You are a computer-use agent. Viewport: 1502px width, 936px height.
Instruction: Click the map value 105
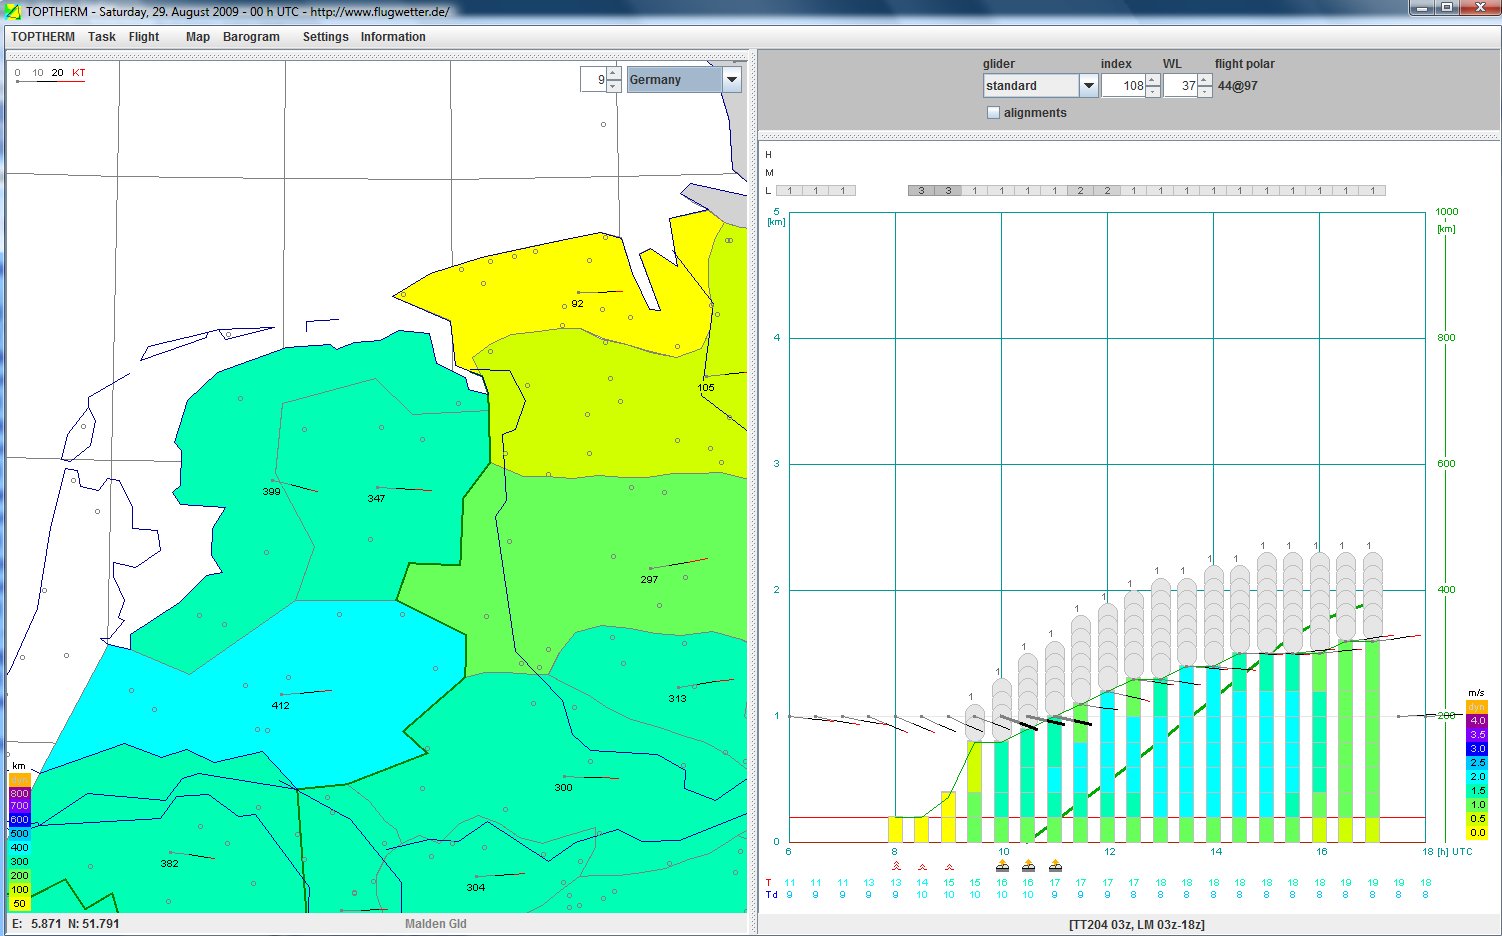(x=706, y=387)
